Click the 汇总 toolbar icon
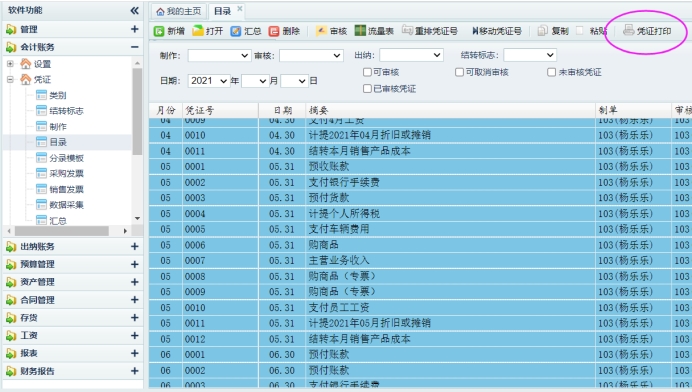692x392 pixels. (236, 31)
